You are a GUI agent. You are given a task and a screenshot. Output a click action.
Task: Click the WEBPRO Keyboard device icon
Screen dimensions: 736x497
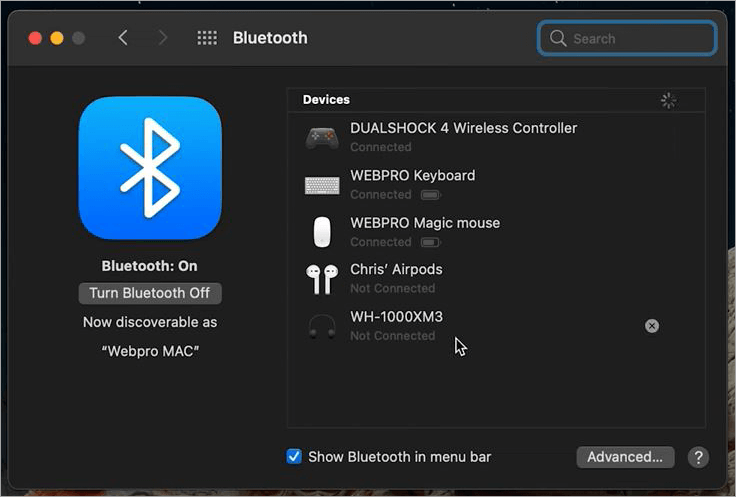tap(322, 185)
